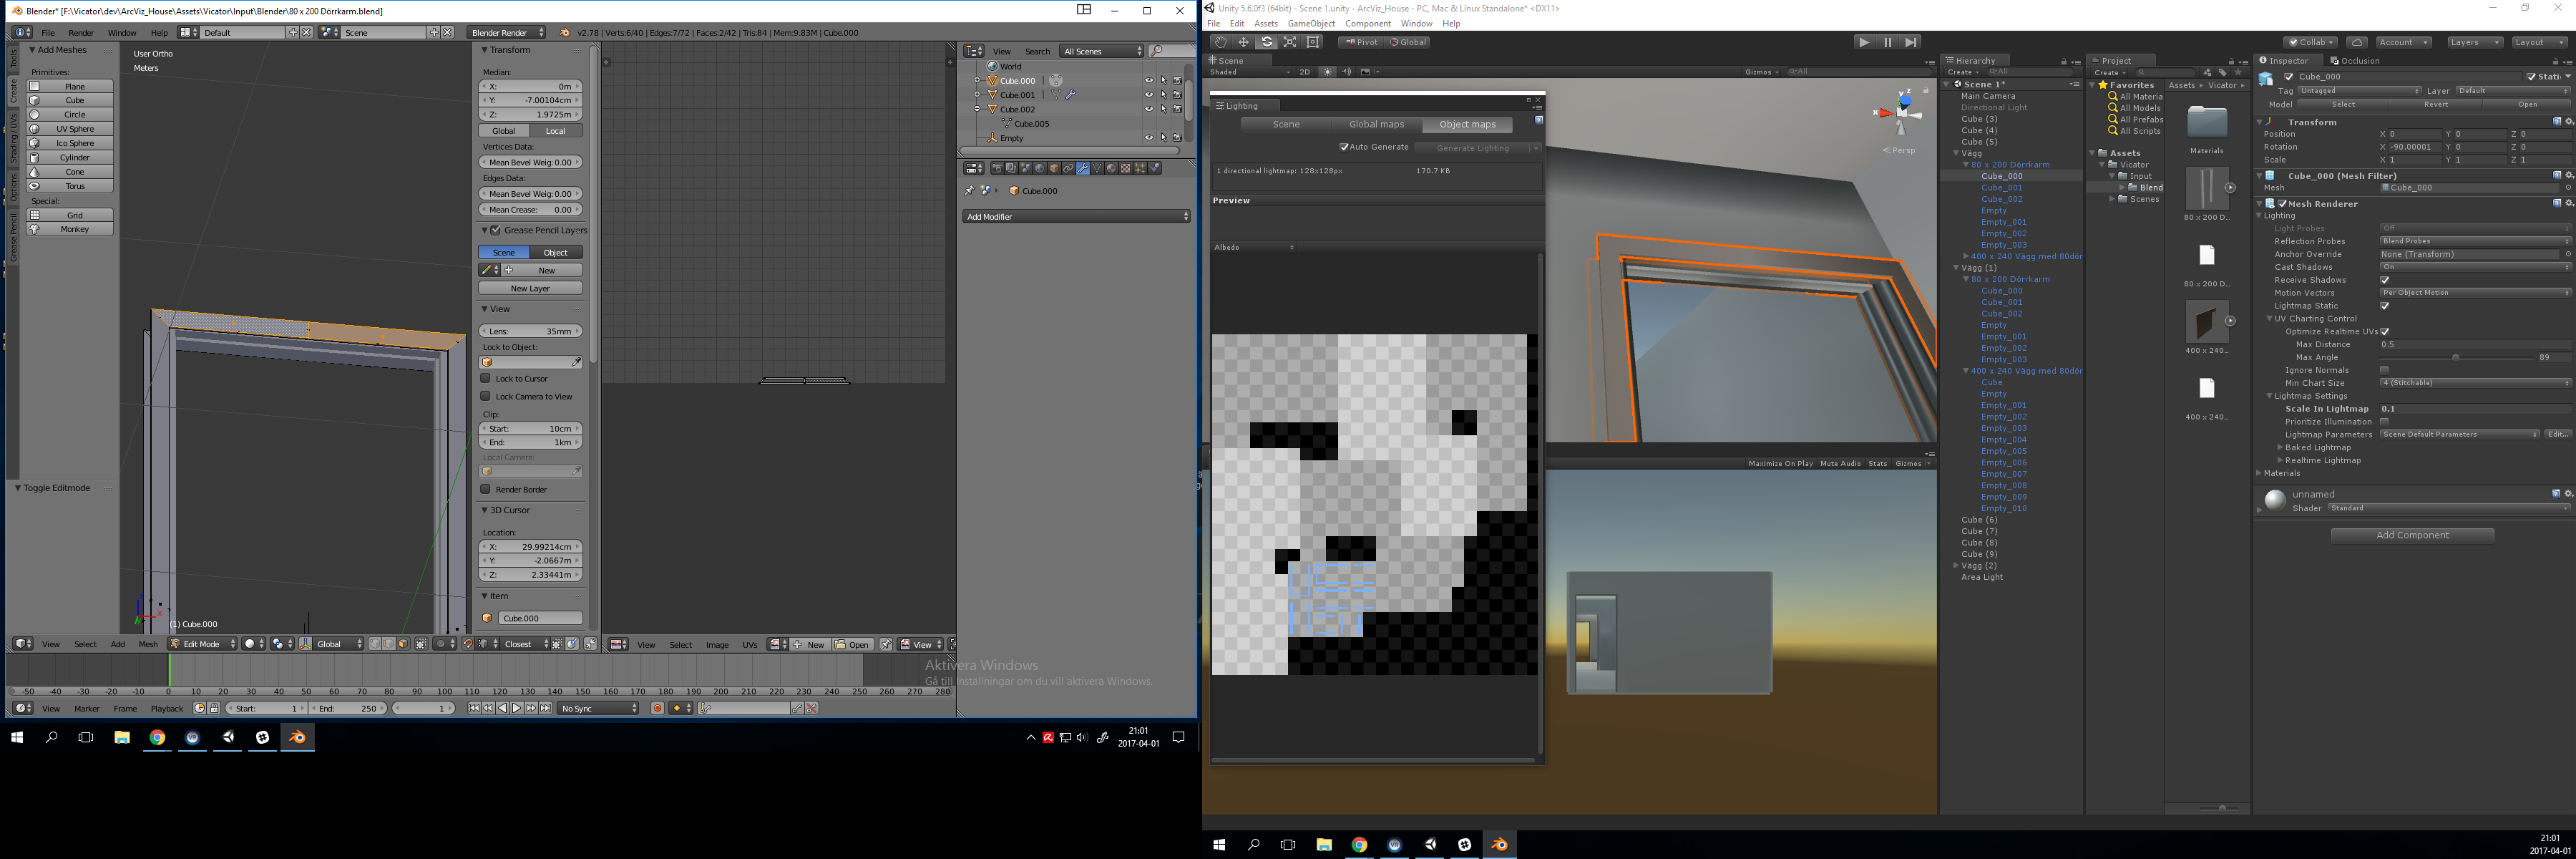The height and width of the screenshot is (859, 2576).
Task: Toggle Cube.002's eye visibility in the Blender outliner
Action: click(x=1149, y=109)
